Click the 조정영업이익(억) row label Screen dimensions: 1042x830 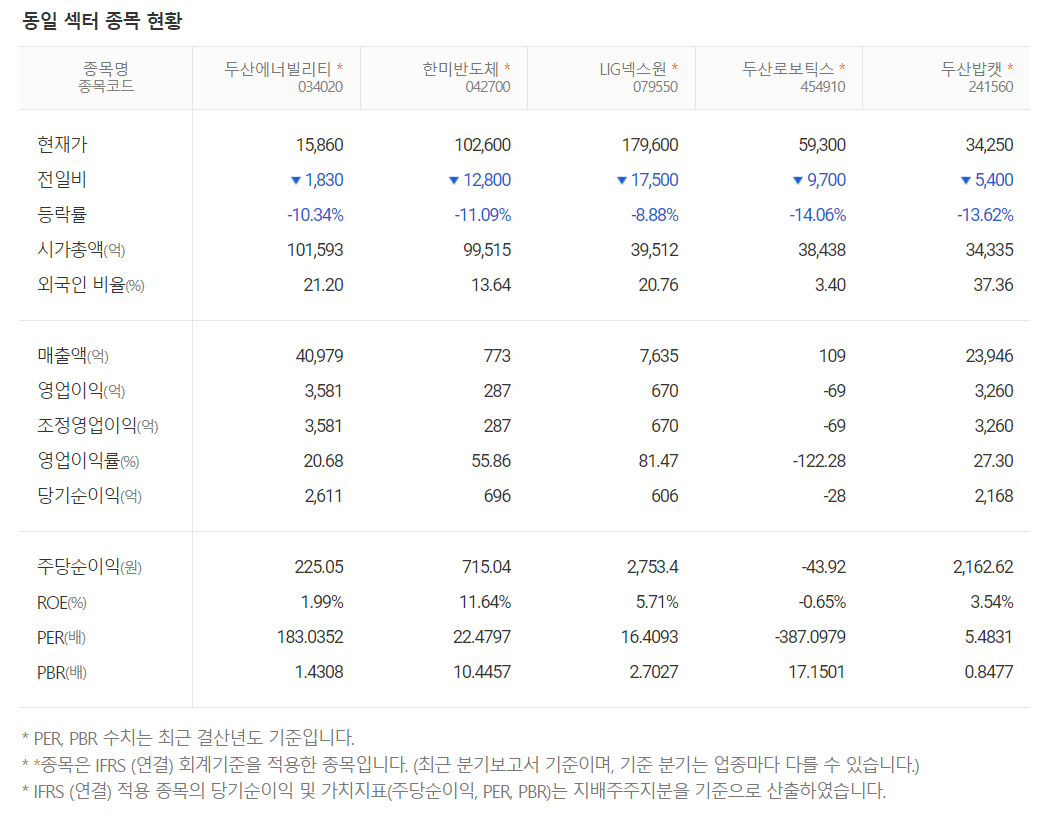[x=98, y=426]
